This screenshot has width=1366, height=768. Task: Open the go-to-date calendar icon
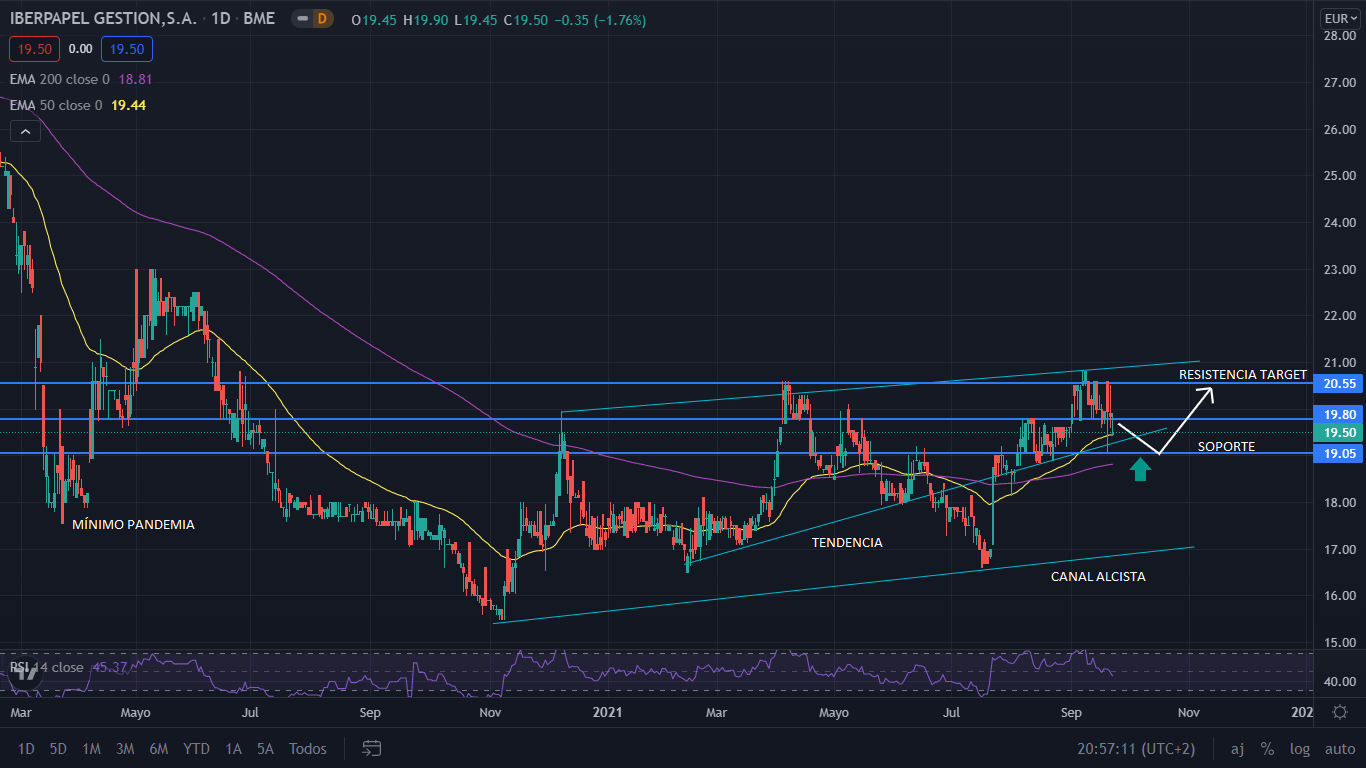[x=372, y=748]
